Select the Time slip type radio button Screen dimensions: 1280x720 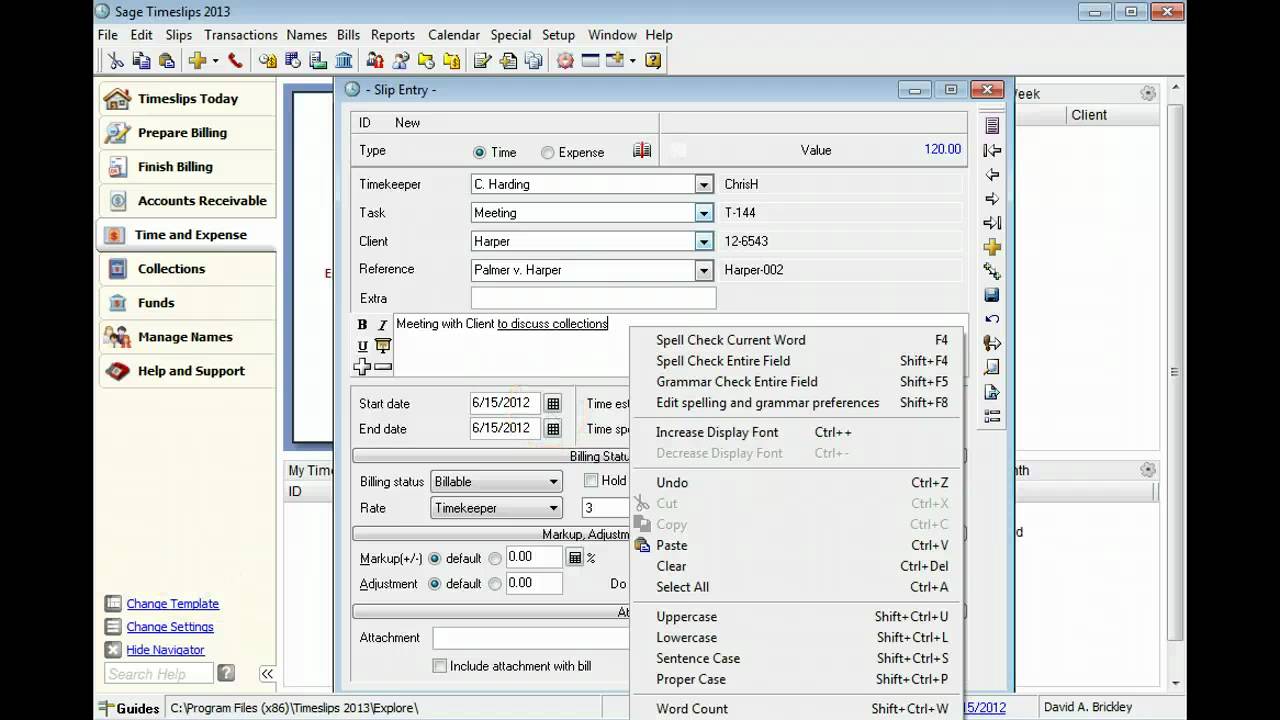pyautogui.click(x=479, y=153)
